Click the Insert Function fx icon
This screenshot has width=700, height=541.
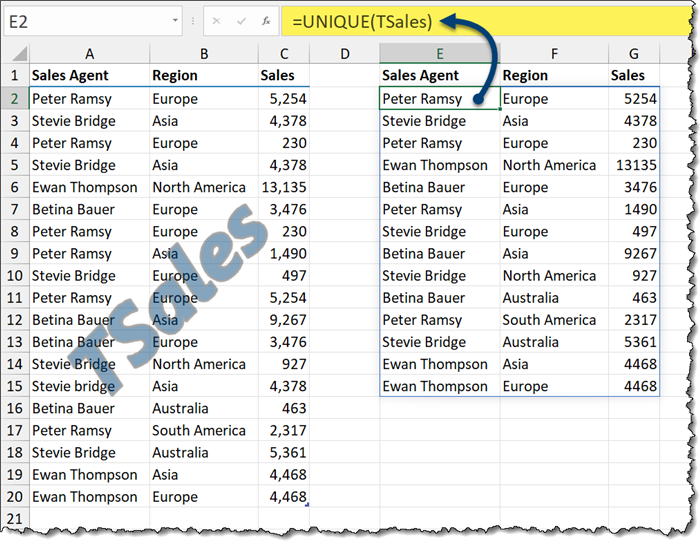[264, 21]
